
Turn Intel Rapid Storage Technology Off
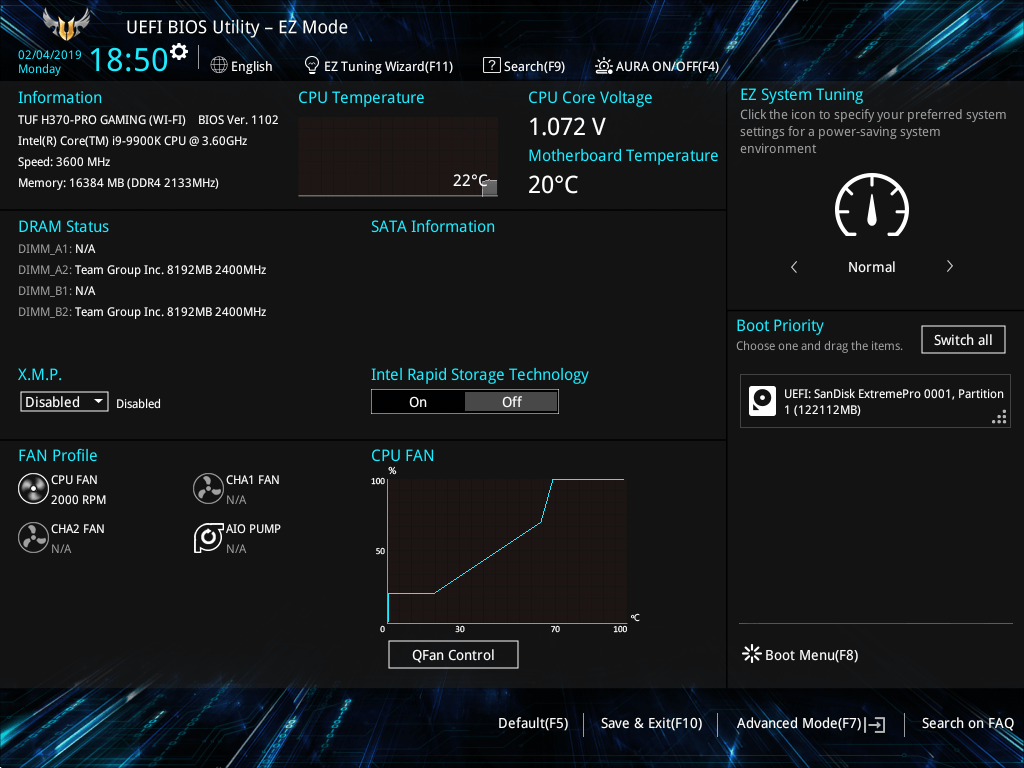(x=511, y=402)
